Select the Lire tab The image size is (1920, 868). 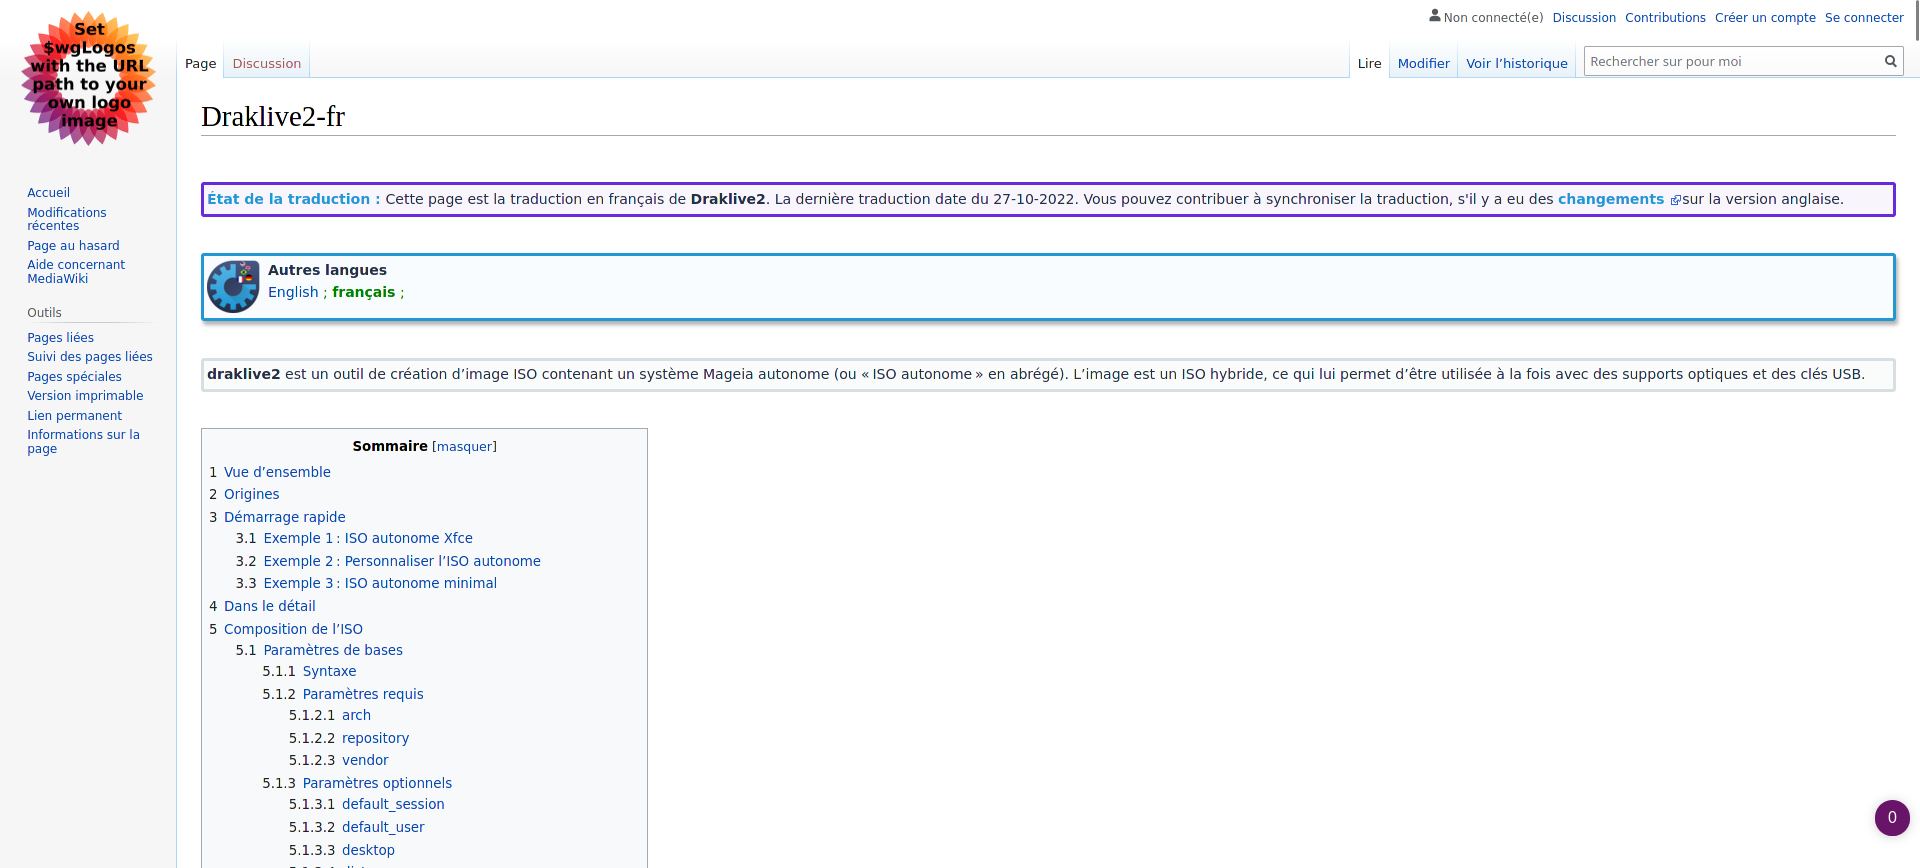pos(1369,63)
